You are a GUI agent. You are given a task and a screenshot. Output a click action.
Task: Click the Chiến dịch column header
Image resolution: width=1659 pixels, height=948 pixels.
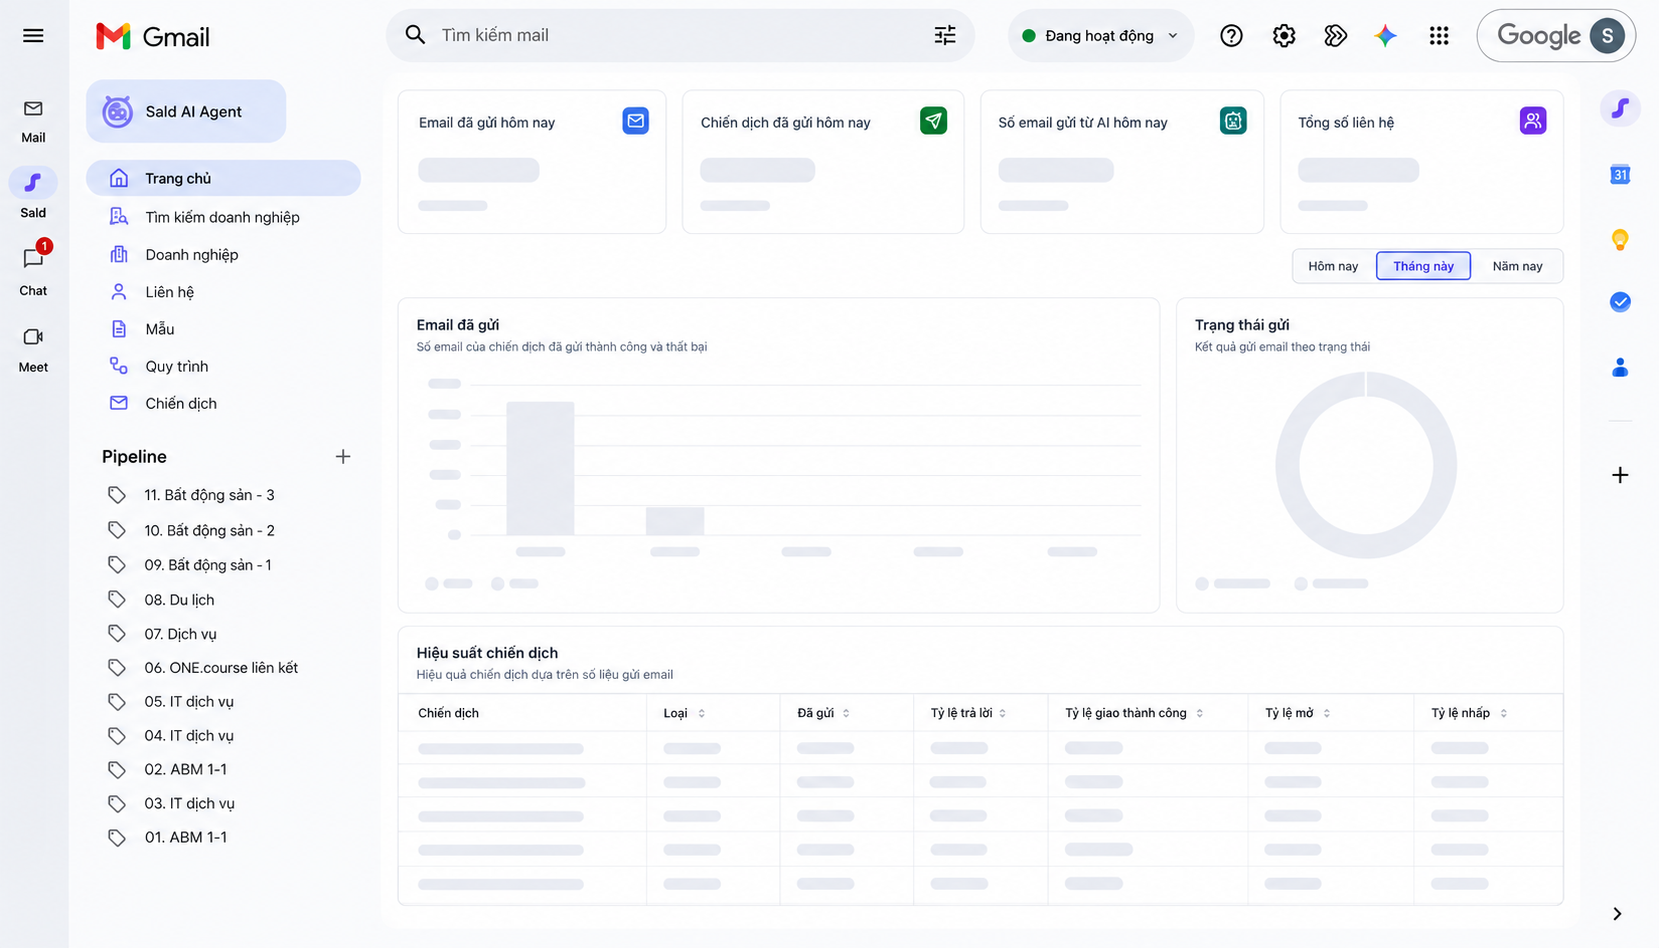coord(448,713)
